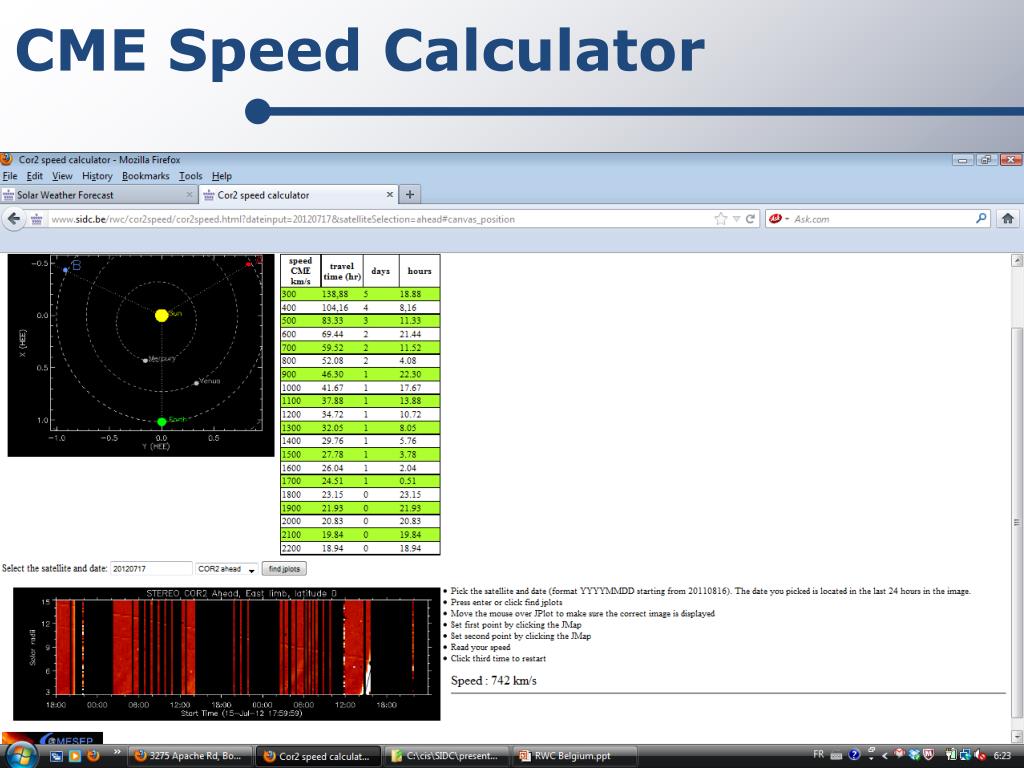Open the Ask.com search engine dropdown
The height and width of the screenshot is (768, 1024).
click(x=778, y=219)
